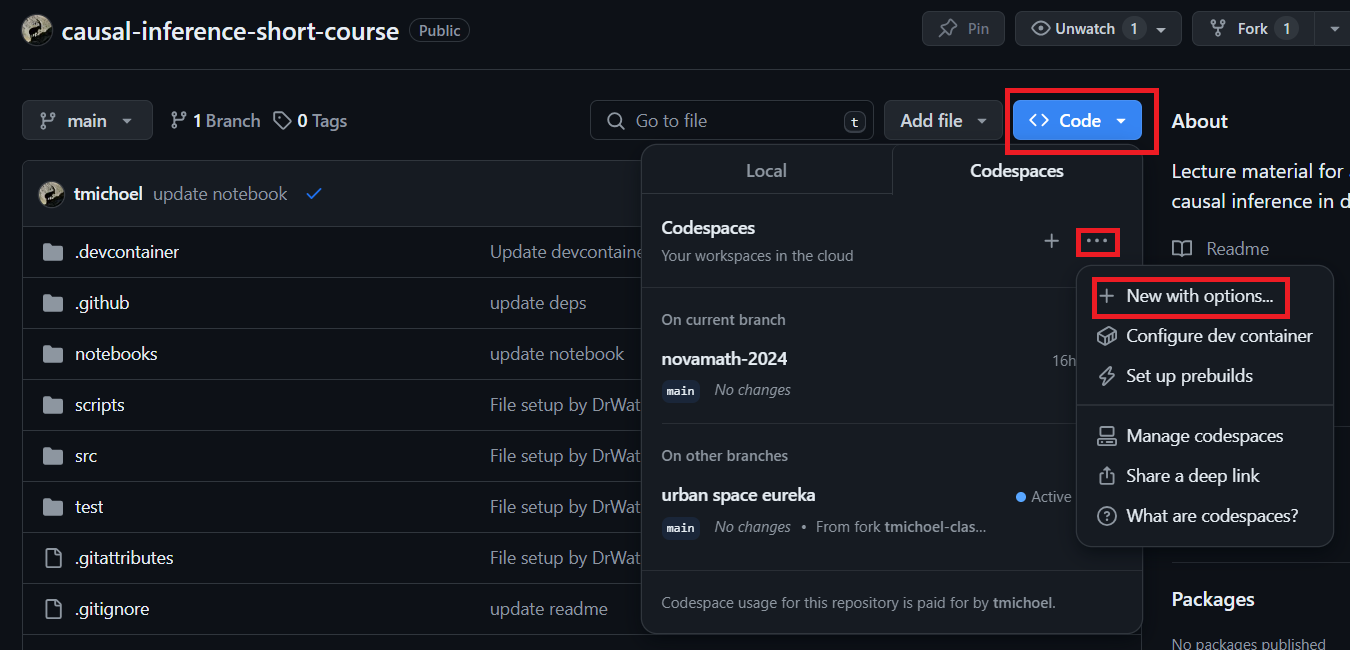Pin the repository with the Pin button
The width and height of the screenshot is (1350, 650).
[963, 29]
